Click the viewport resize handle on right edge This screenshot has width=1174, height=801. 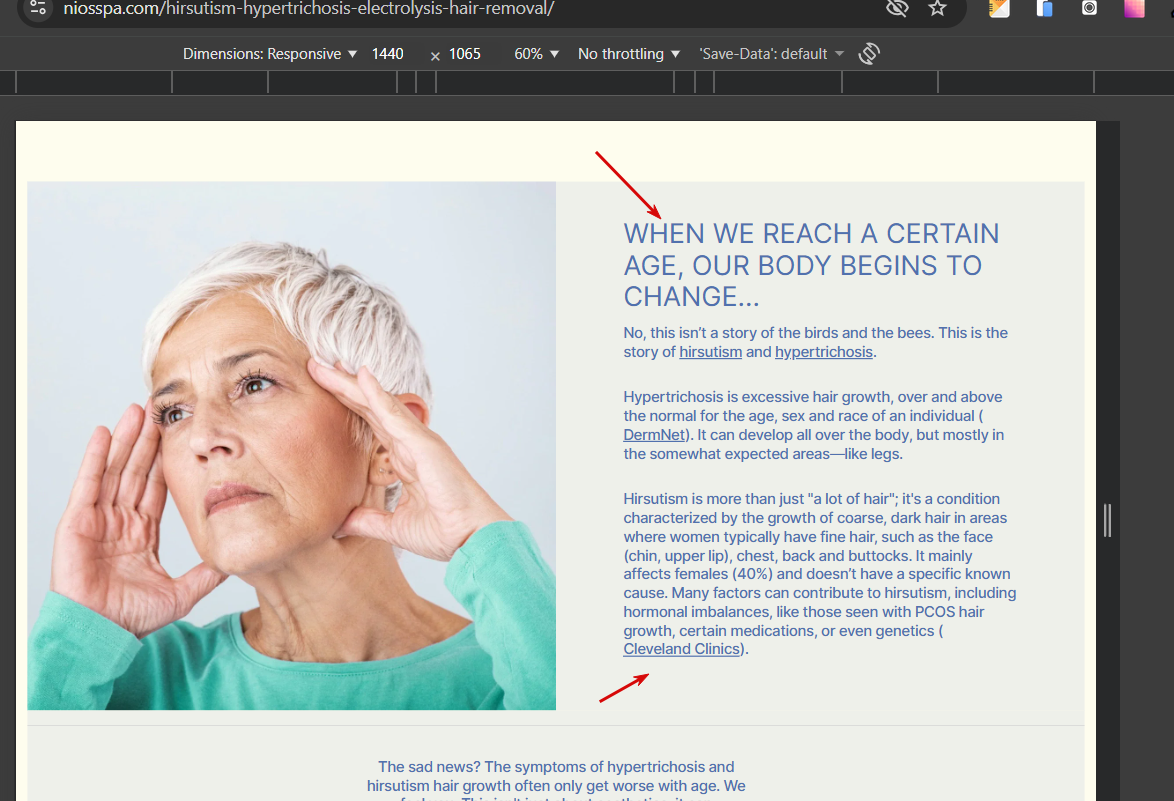coord(1107,520)
